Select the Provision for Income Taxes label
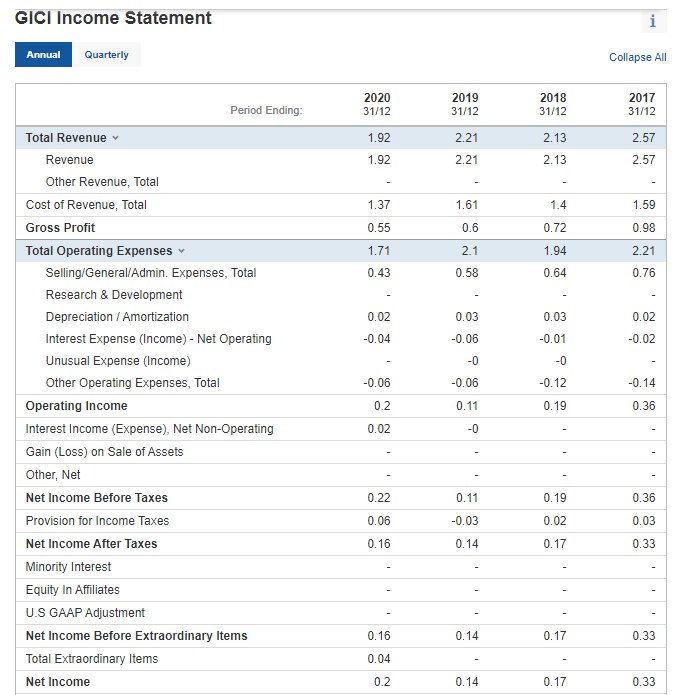The image size is (679, 695). click(x=97, y=521)
